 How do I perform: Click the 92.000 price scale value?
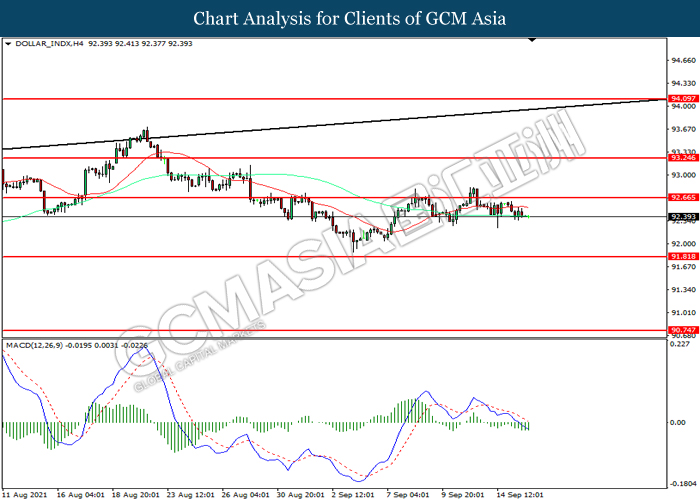[683, 244]
